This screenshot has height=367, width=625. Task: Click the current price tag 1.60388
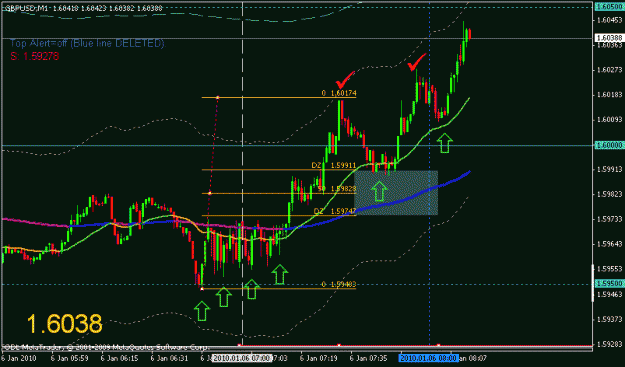(609, 38)
